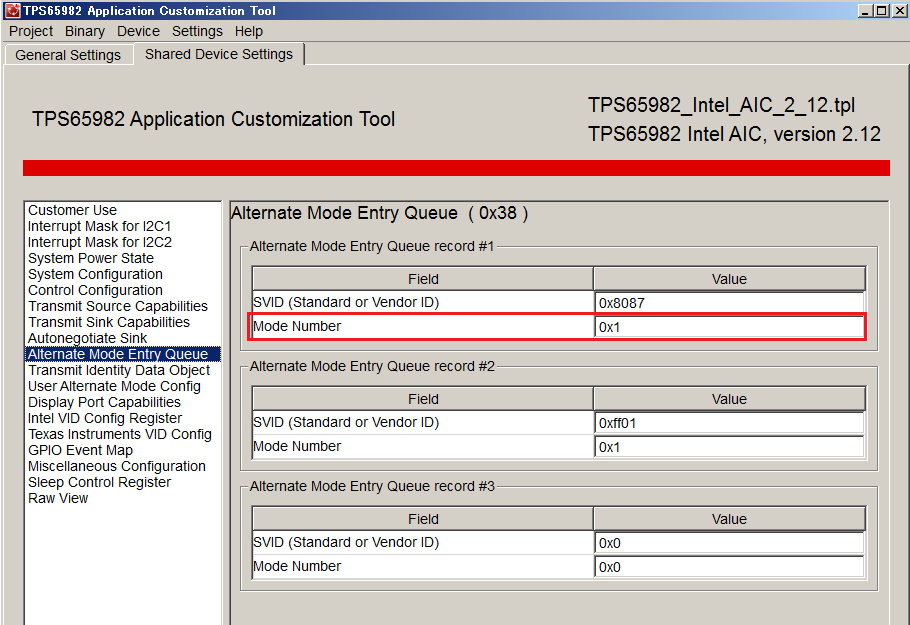The width and height of the screenshot is (910, 625).
Task: Click the Value column header in record #2
Action: pyautogui.click(x=730, y=399)
